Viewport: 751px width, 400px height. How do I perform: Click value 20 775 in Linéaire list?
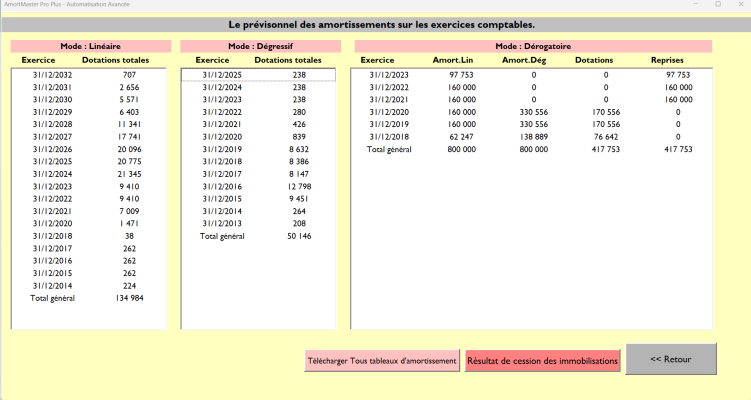129,161
